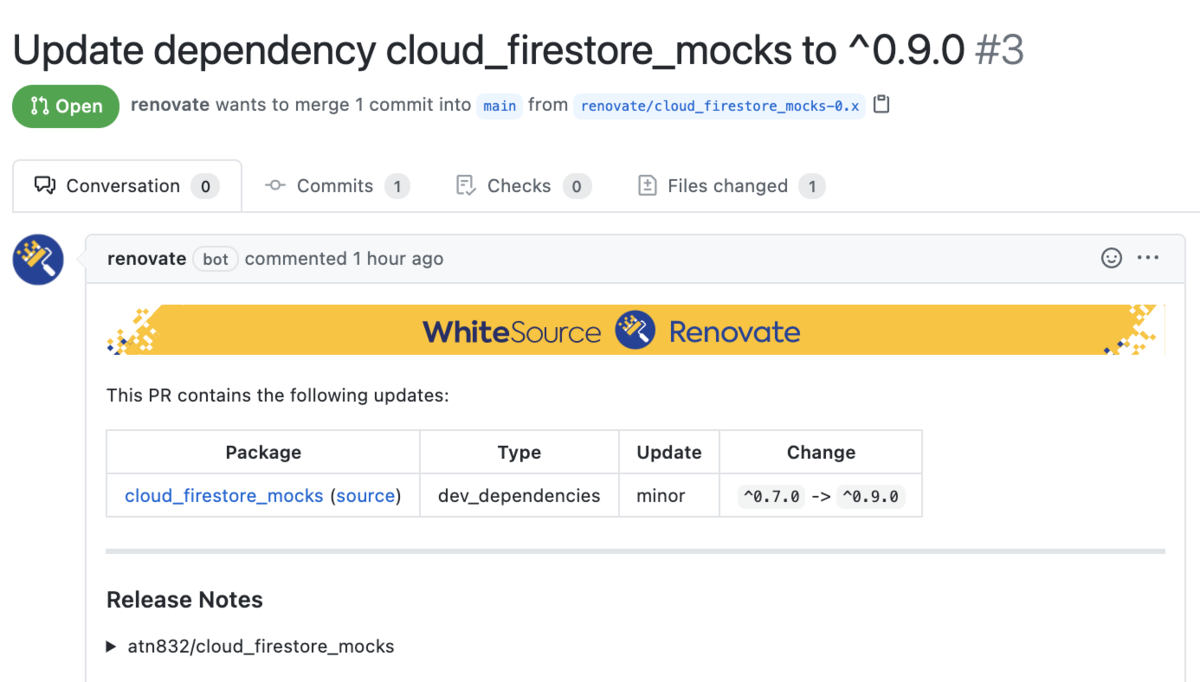Image resolution: width=1200 pixels, height=682 pixels.
Task: Switch to the Commits tab
Action: pos(337,186)
